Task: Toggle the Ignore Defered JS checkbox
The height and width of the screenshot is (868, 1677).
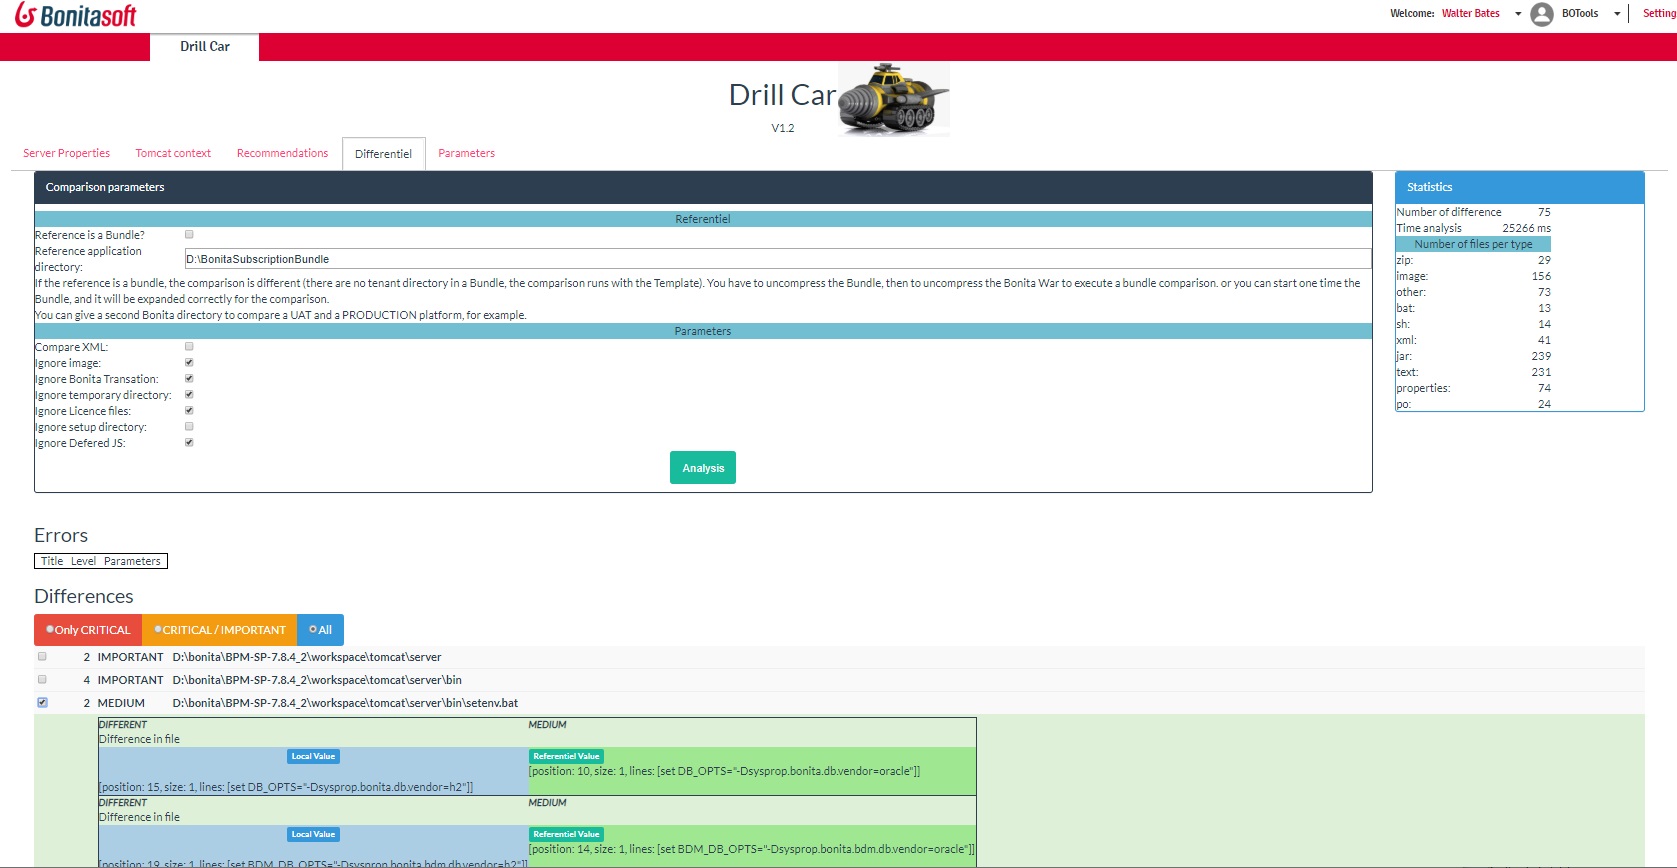Action: click(x=189, y=443)
